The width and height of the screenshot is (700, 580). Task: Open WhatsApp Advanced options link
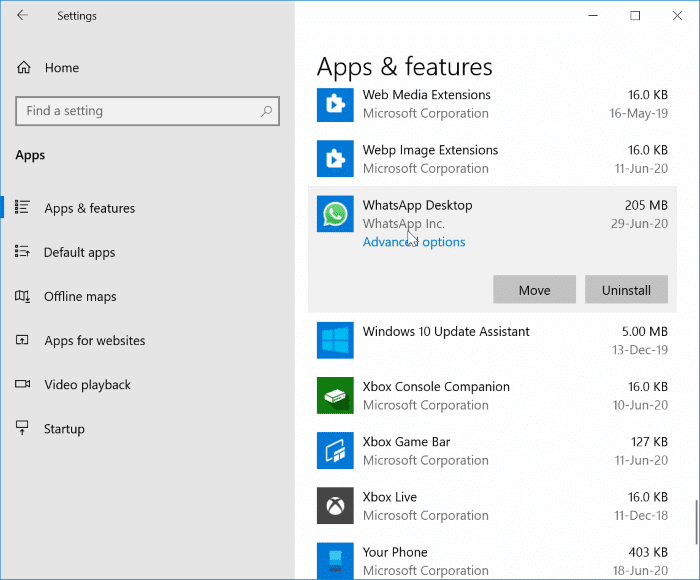[x=414, y=242]
